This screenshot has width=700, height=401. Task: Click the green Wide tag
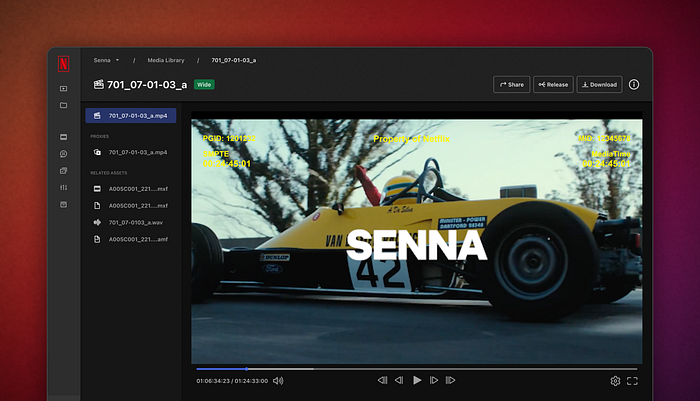coord(204,84)
